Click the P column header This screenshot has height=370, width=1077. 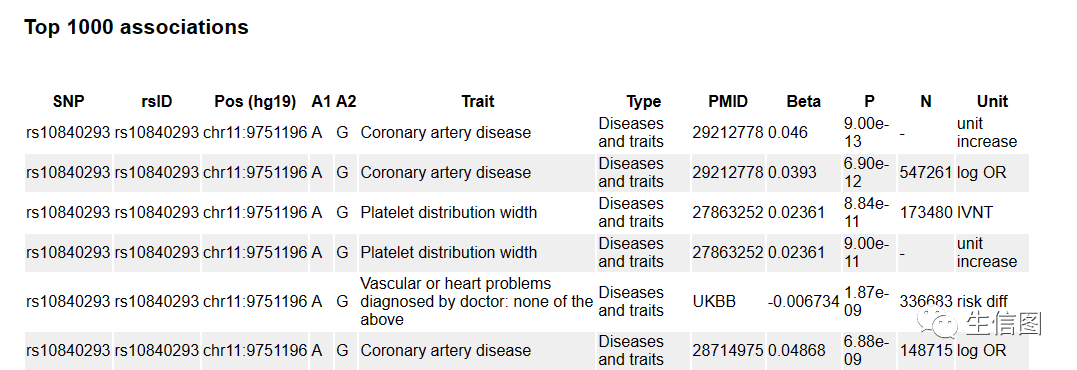869,102
